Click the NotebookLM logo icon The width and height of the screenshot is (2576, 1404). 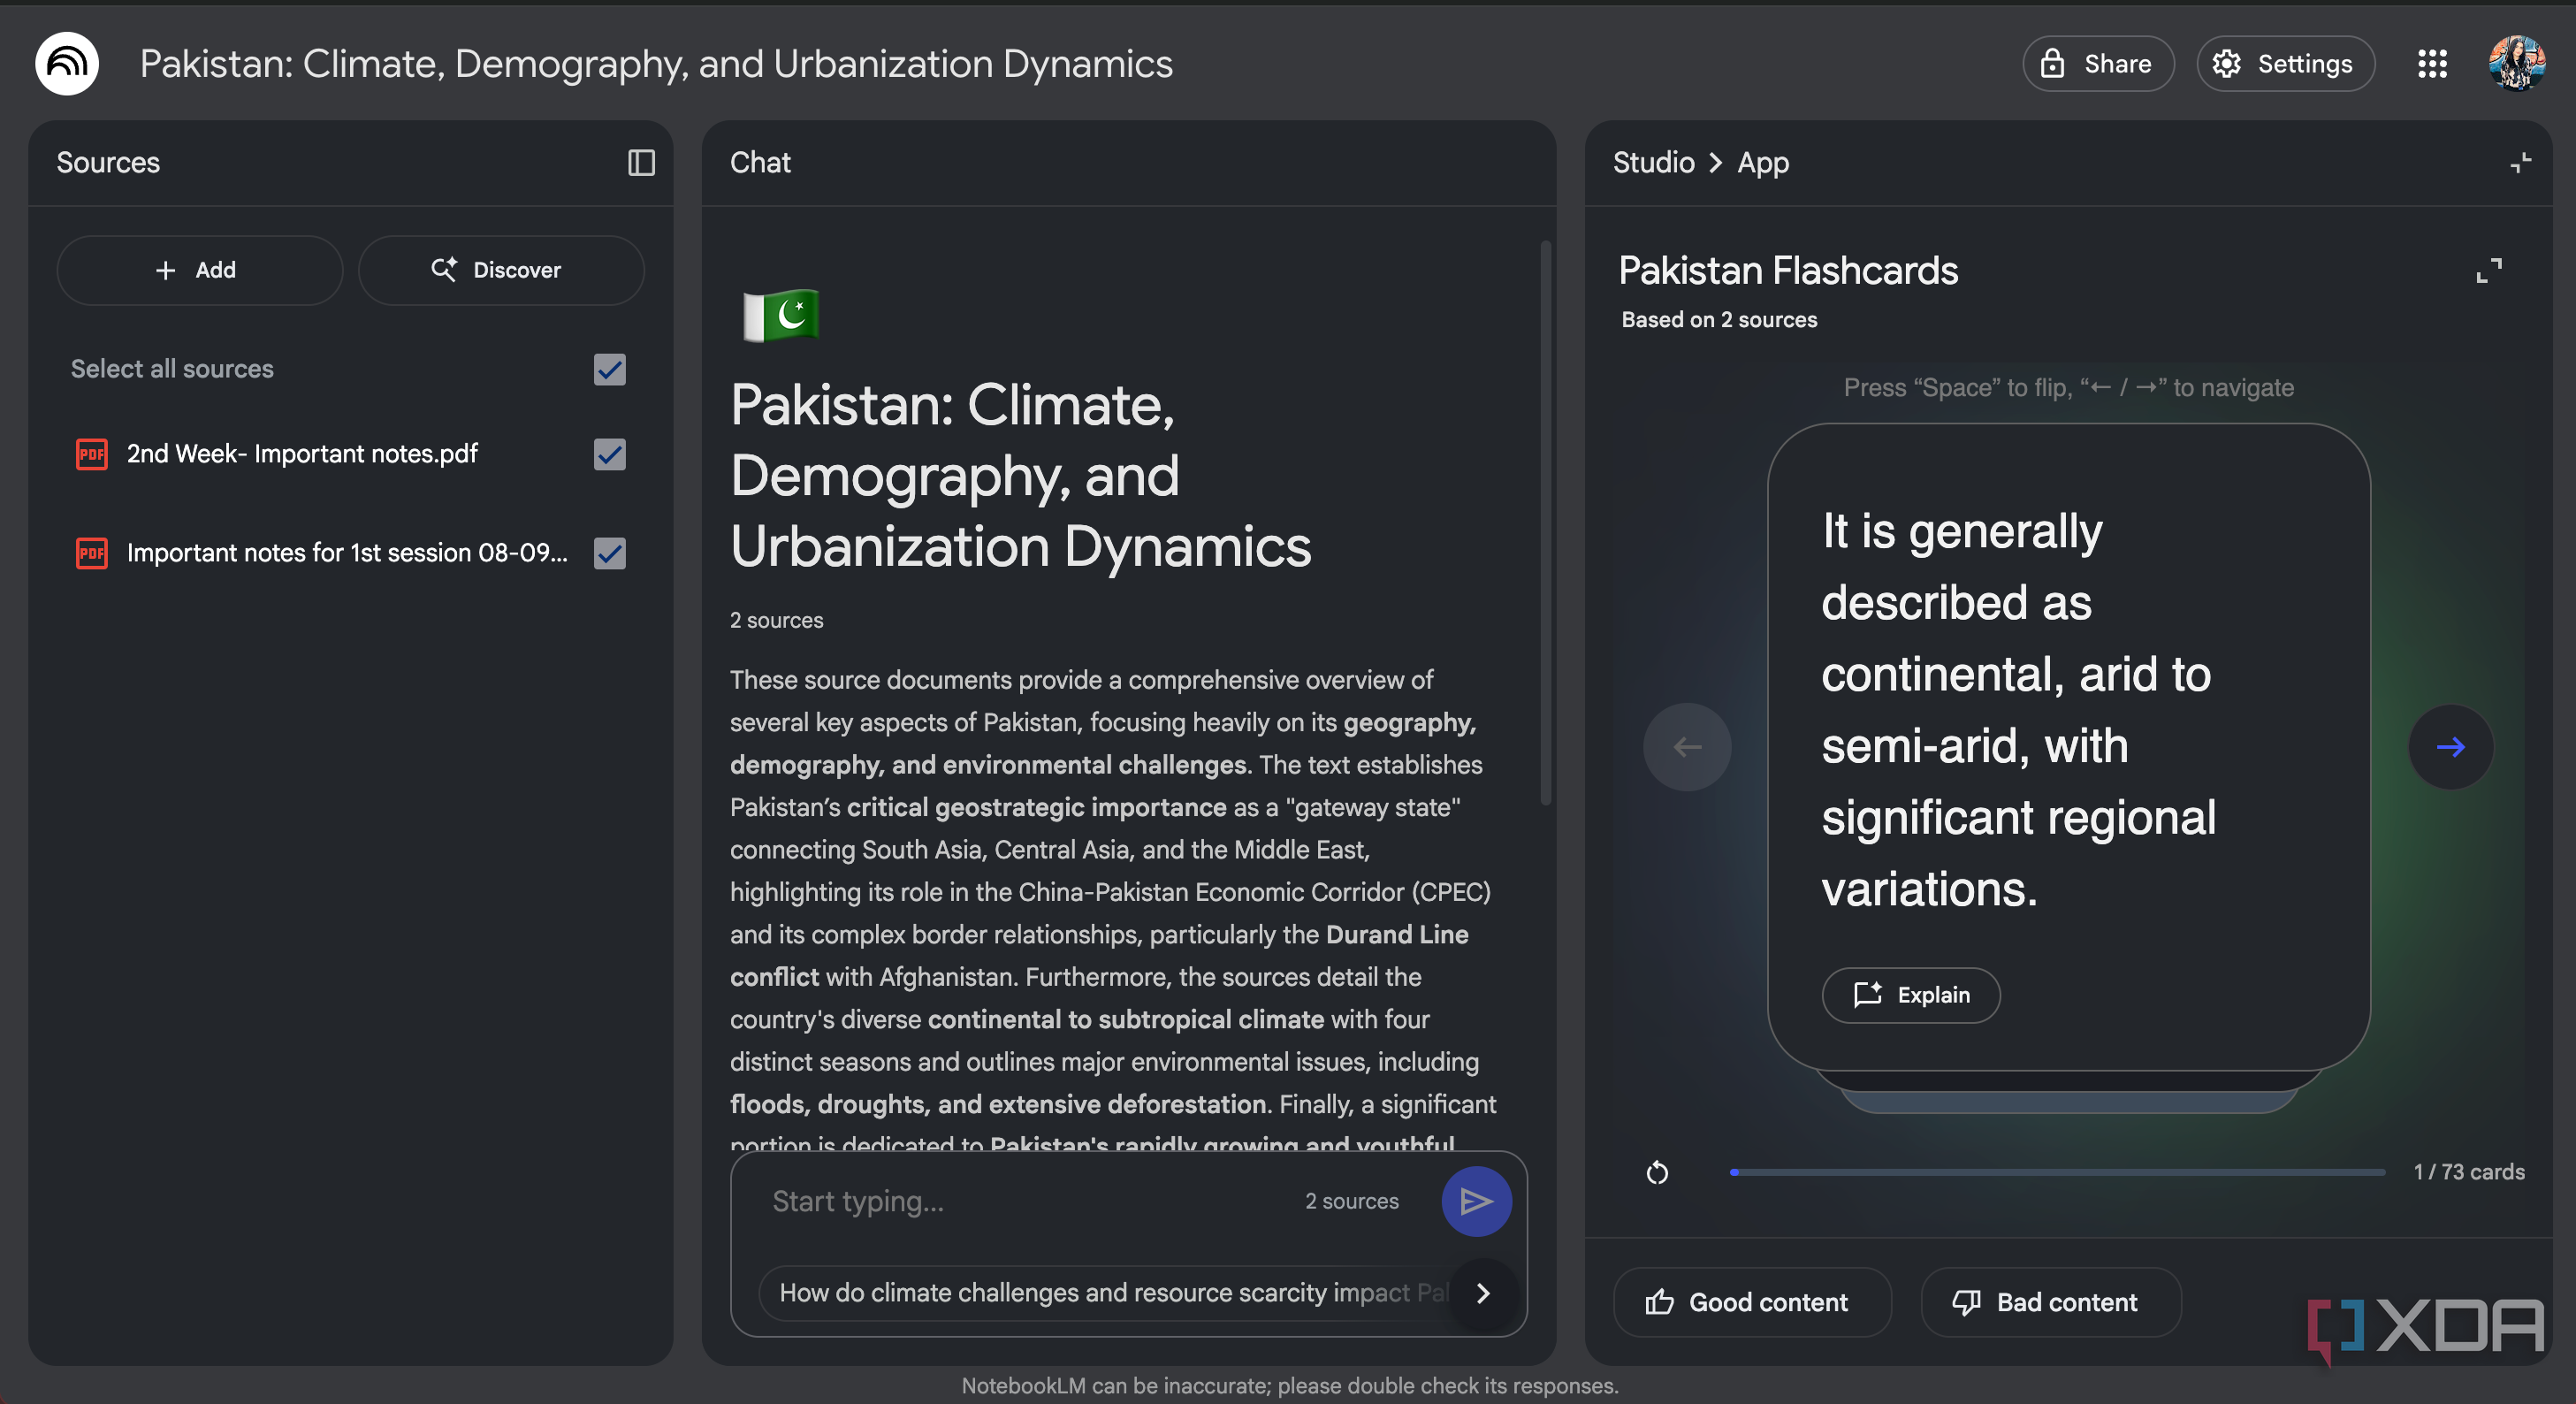tap(67, 64)
